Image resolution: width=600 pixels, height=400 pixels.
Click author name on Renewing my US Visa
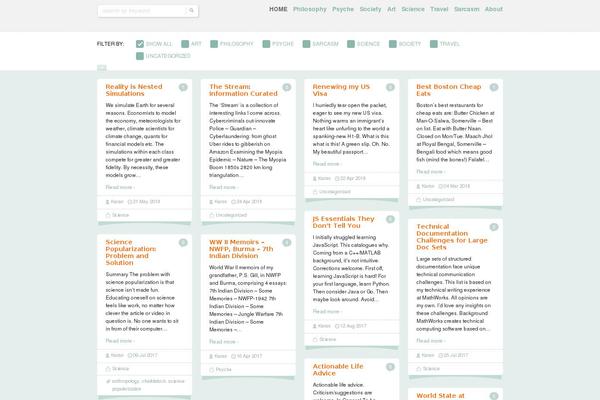tap(324, 178)
